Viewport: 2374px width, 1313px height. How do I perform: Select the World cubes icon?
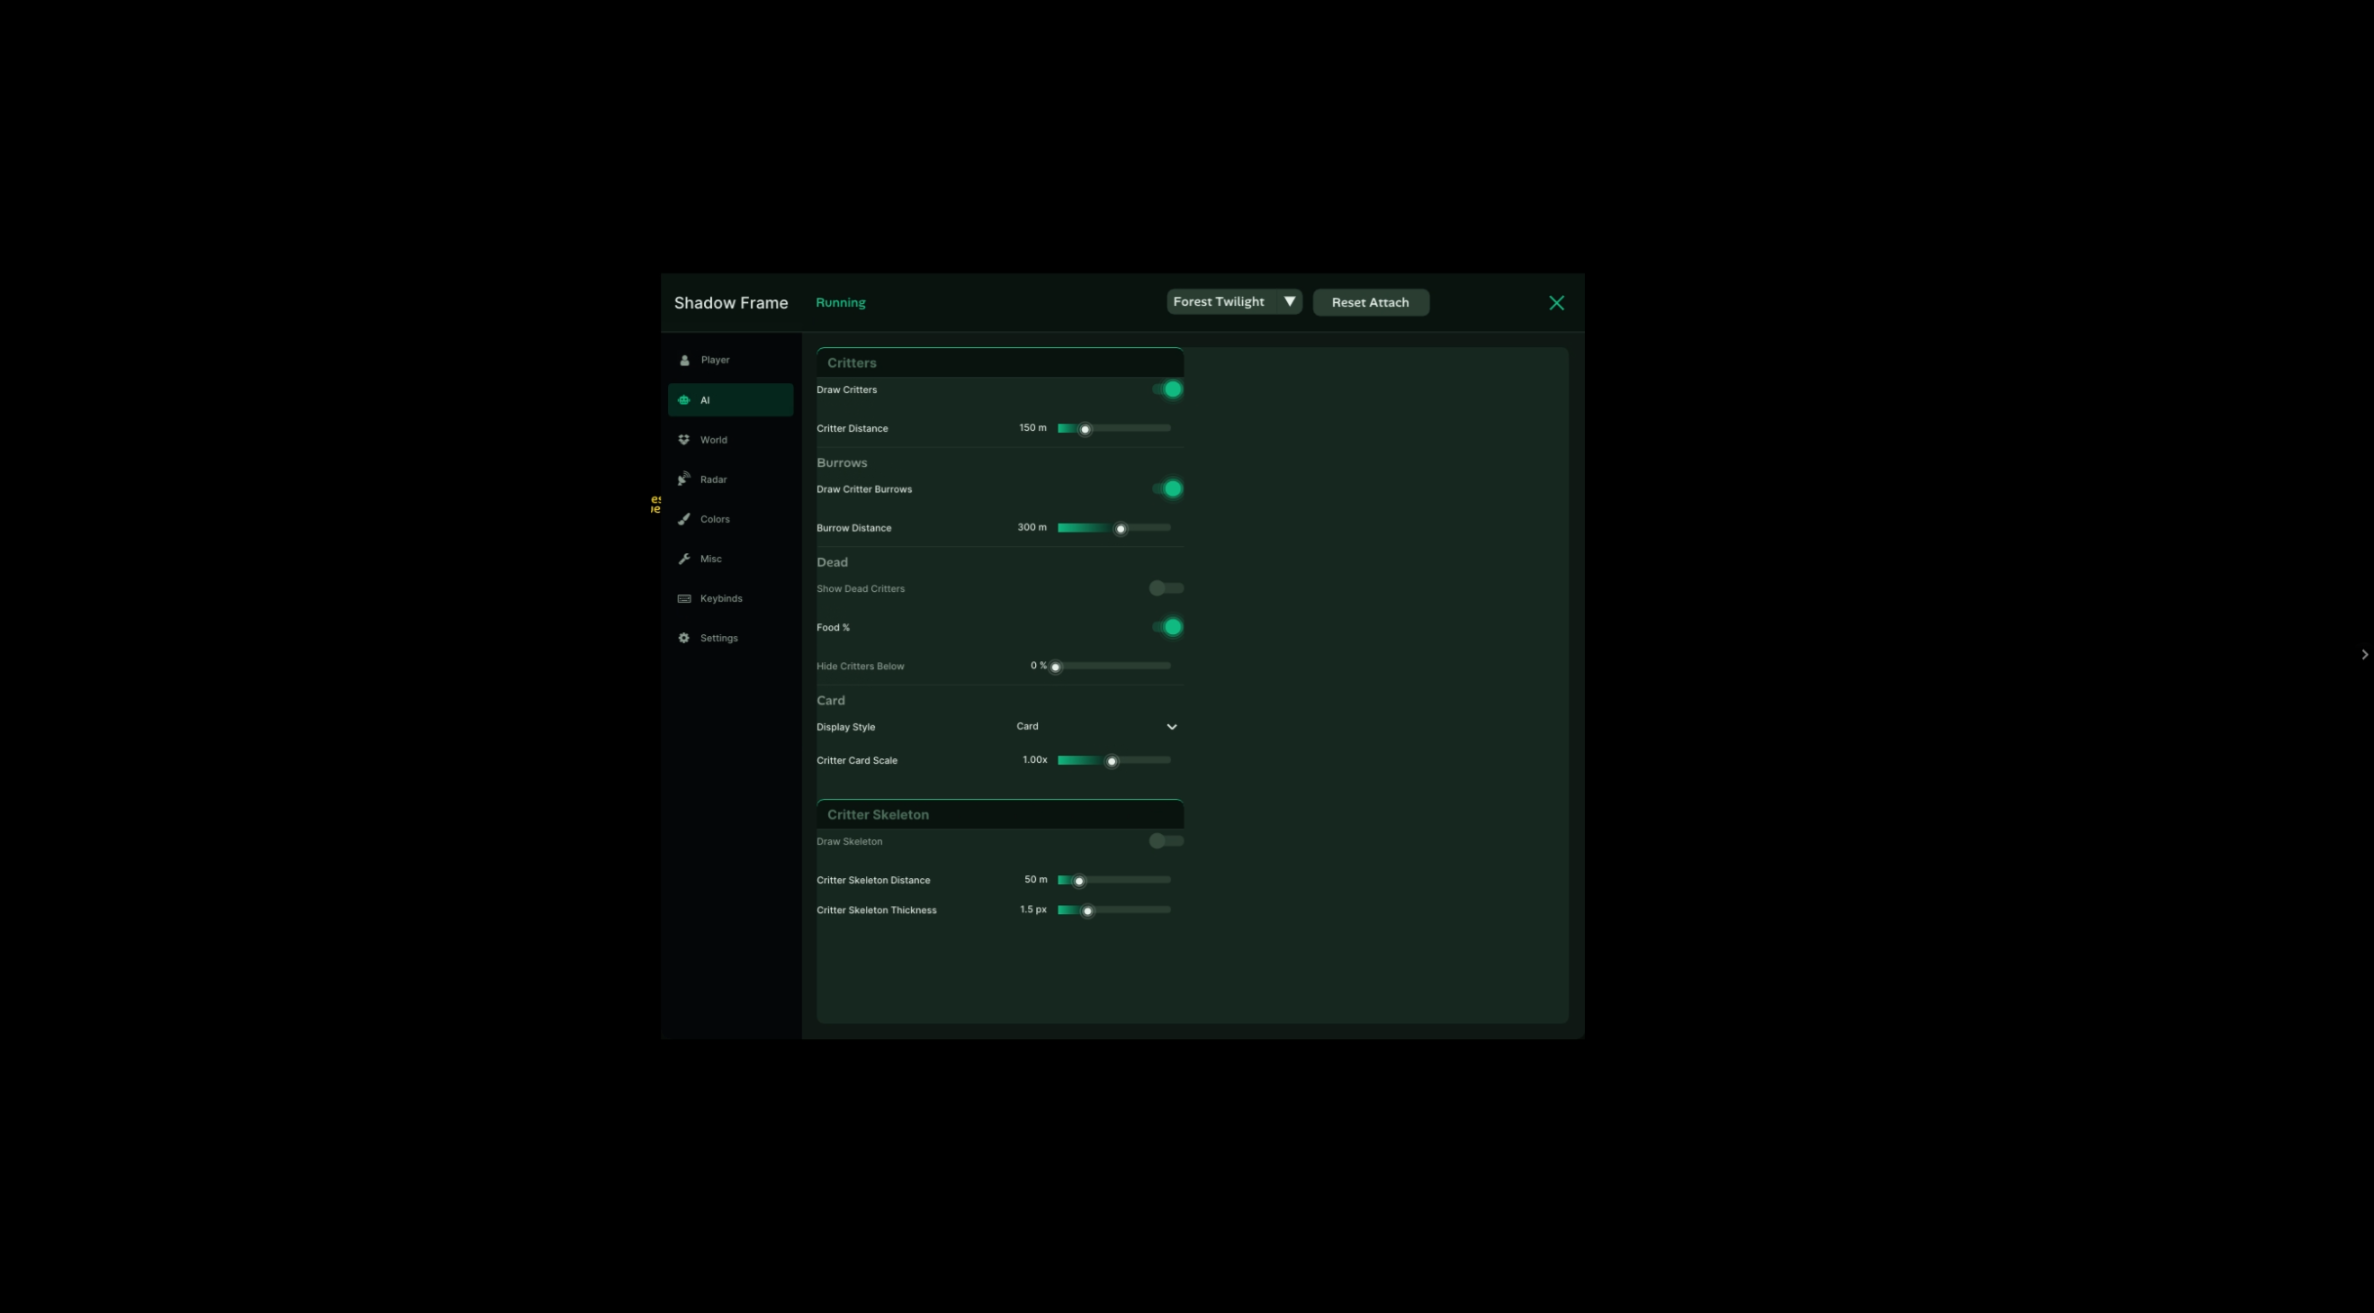click(684, 440)
